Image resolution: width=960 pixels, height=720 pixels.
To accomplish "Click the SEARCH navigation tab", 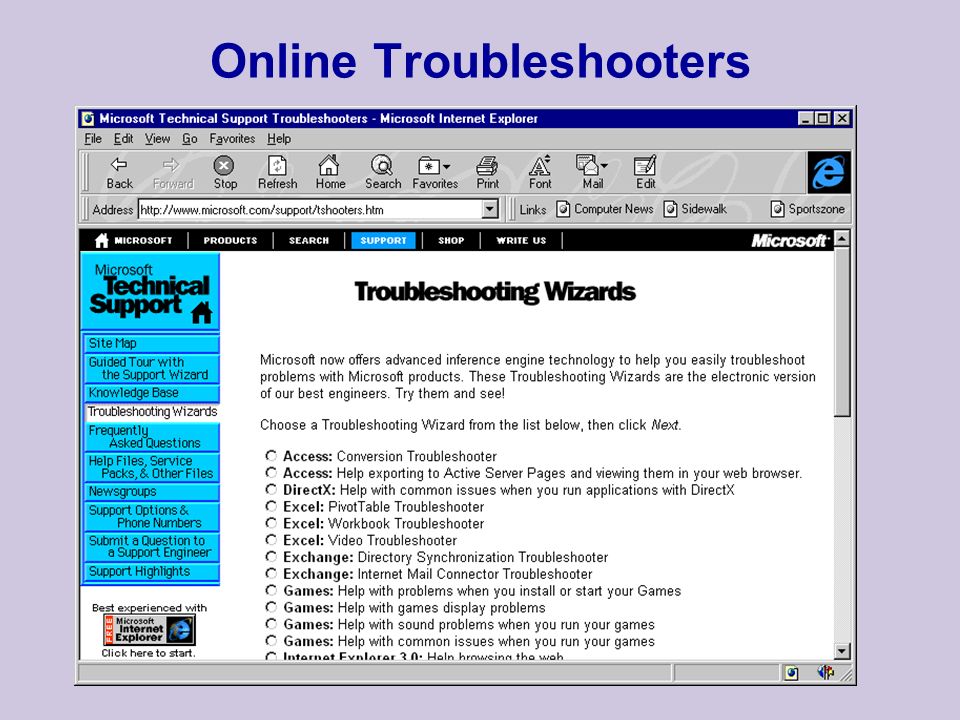I will tap(309, 241).
